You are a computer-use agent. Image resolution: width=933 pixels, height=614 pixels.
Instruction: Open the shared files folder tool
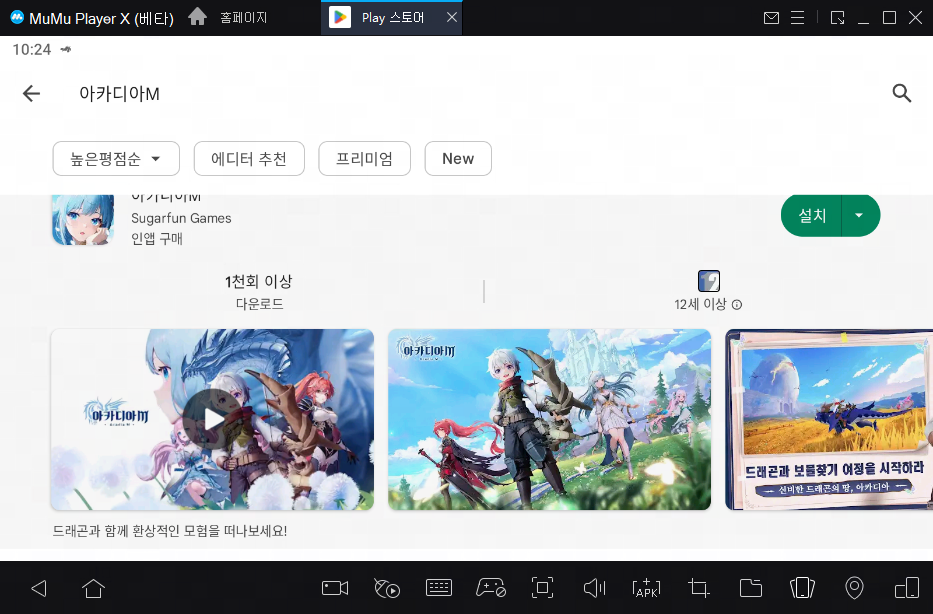[x=751, y=588]
